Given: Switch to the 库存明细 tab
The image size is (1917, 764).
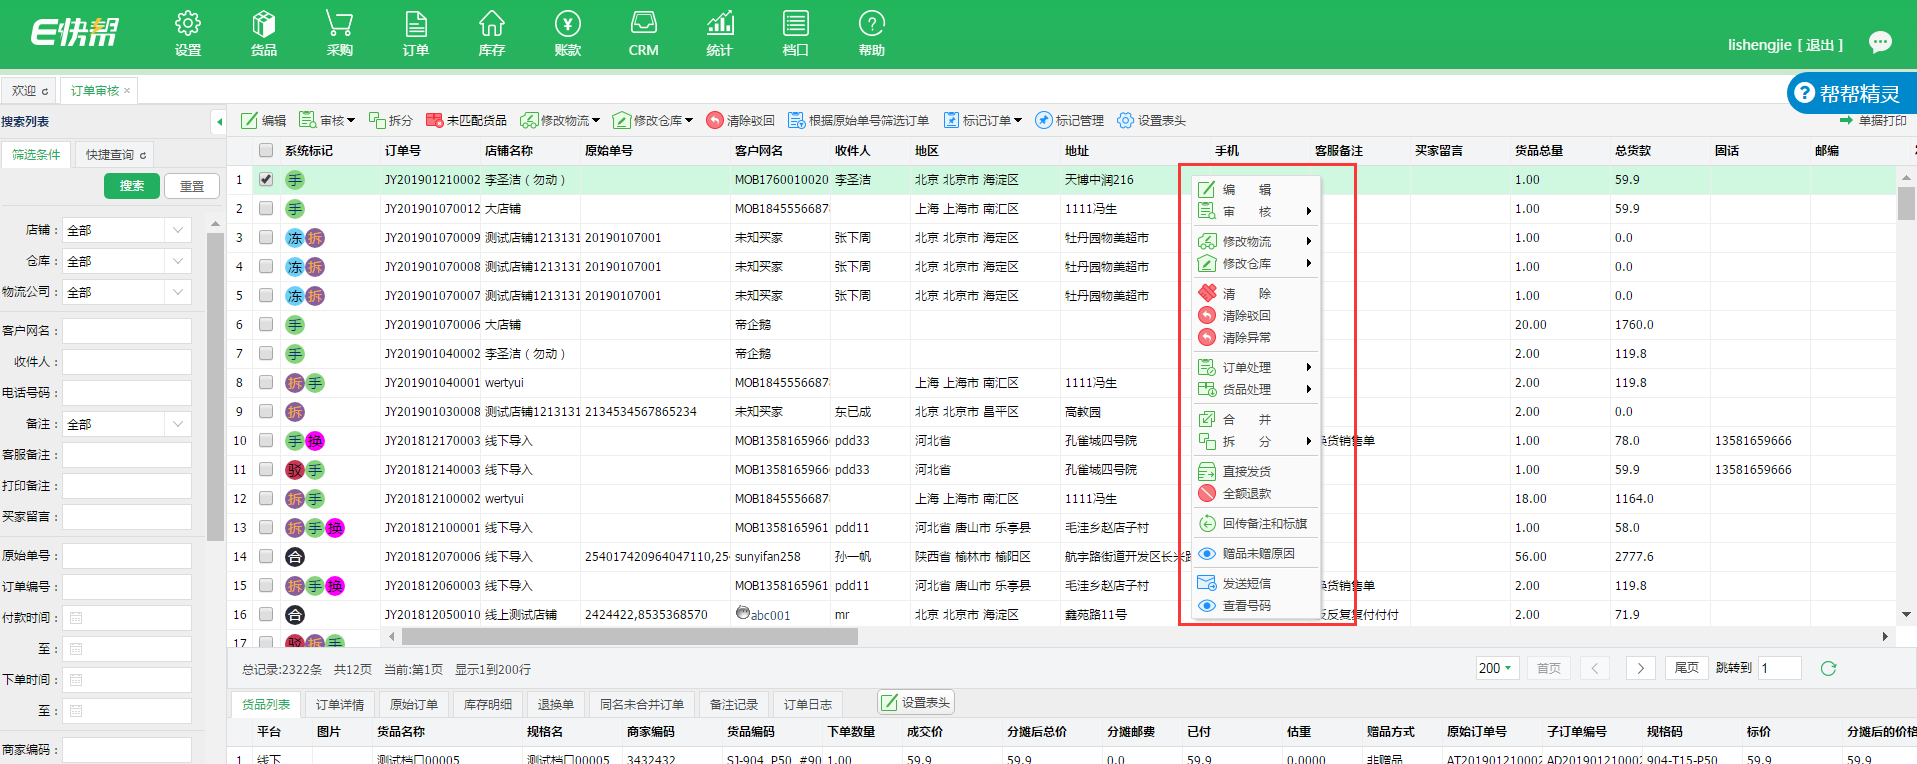Looking at the screenshot, I should pos(488,704).
